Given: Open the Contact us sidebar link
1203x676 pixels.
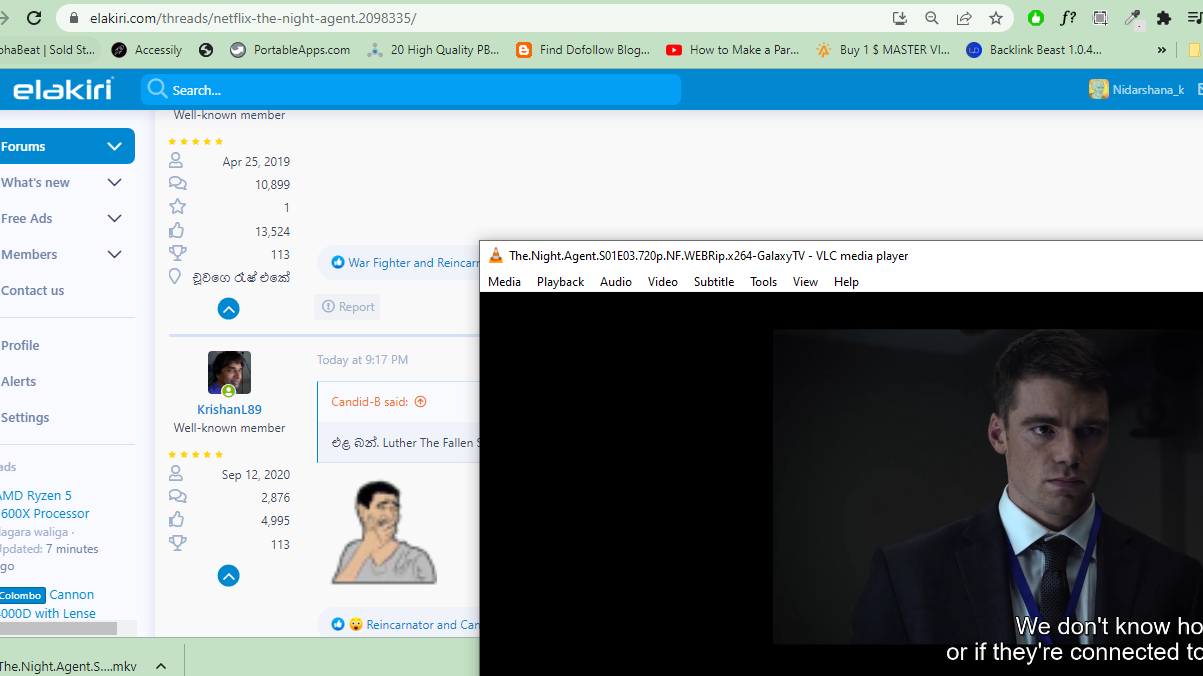Looking at the screenshot, I should coord(32,290).
